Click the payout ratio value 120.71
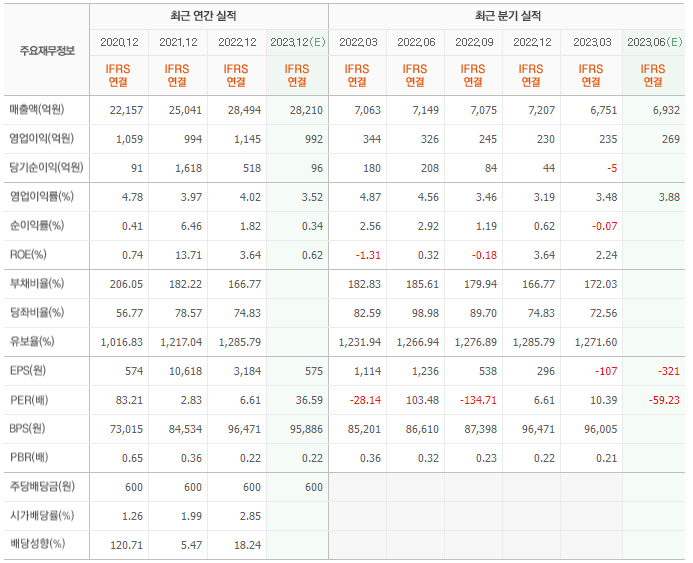This screenshot has height=563, width=693. 126,545
